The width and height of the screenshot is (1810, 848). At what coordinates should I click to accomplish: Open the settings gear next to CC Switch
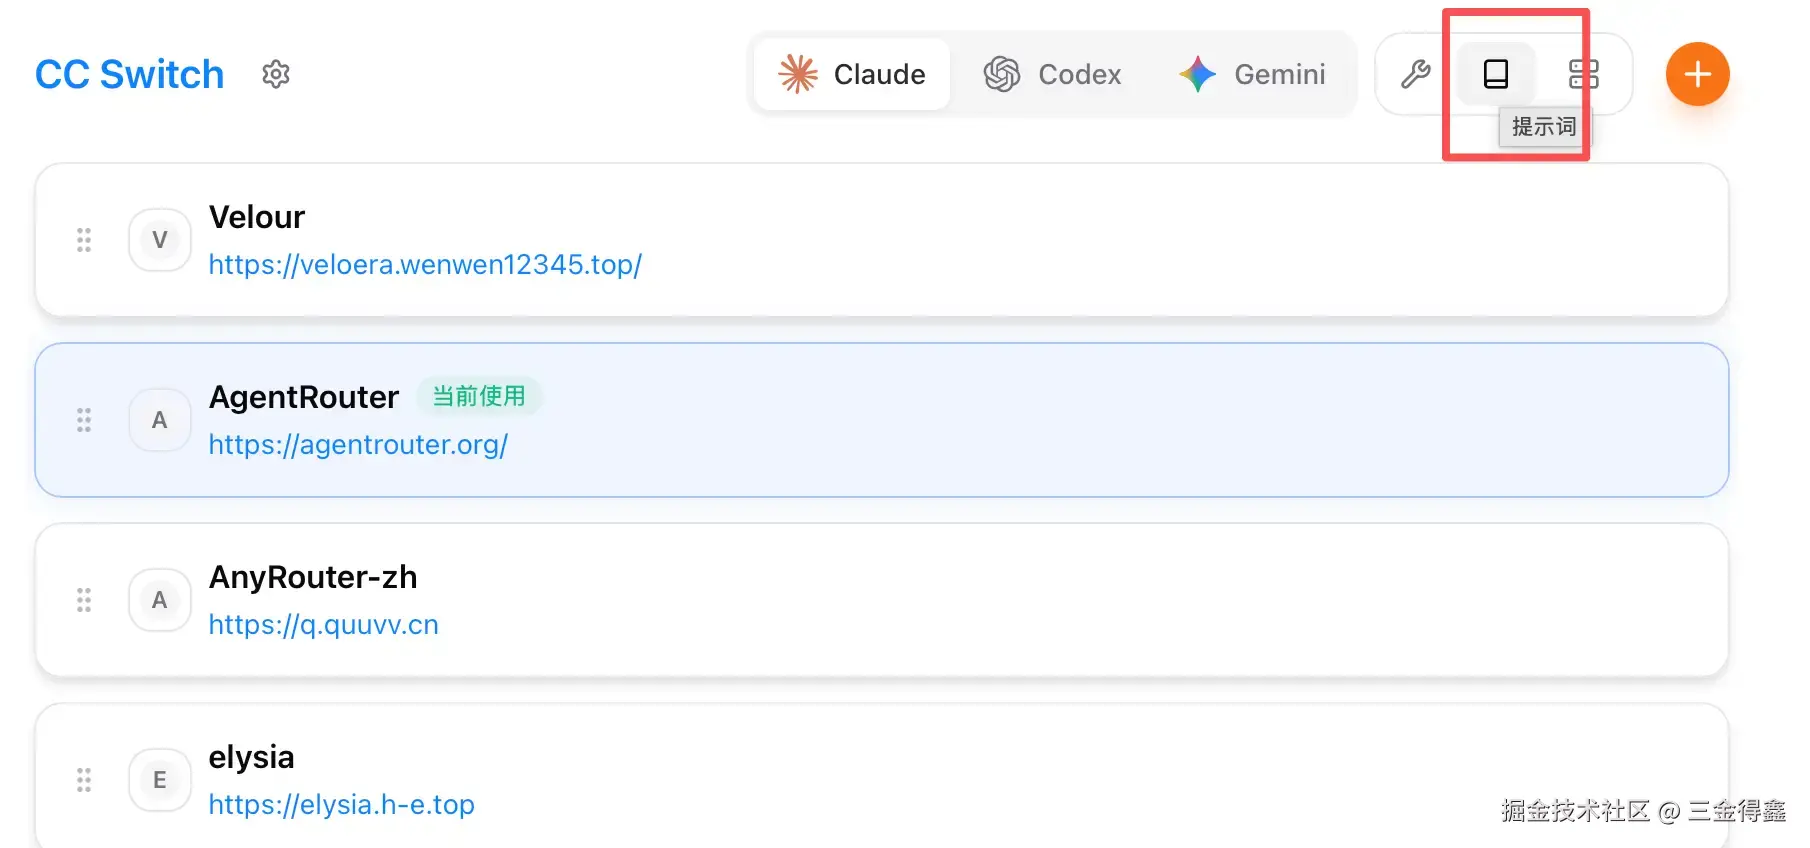coord(276,74)
